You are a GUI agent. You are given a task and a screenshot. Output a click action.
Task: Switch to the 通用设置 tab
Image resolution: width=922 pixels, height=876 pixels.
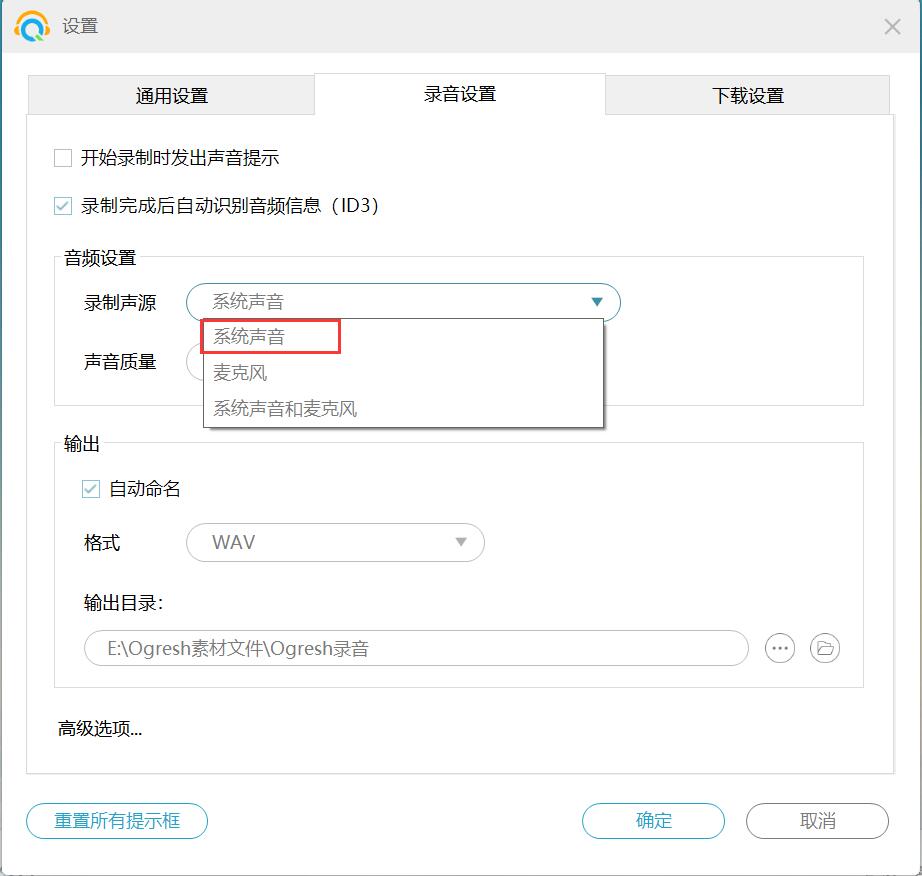171,95
